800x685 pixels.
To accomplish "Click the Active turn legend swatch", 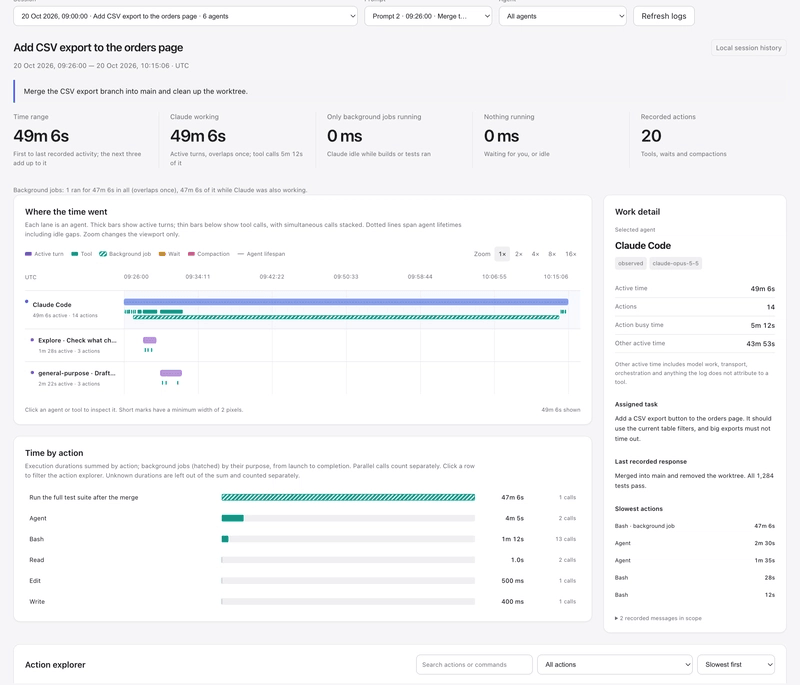I will (x=28, y=254).
